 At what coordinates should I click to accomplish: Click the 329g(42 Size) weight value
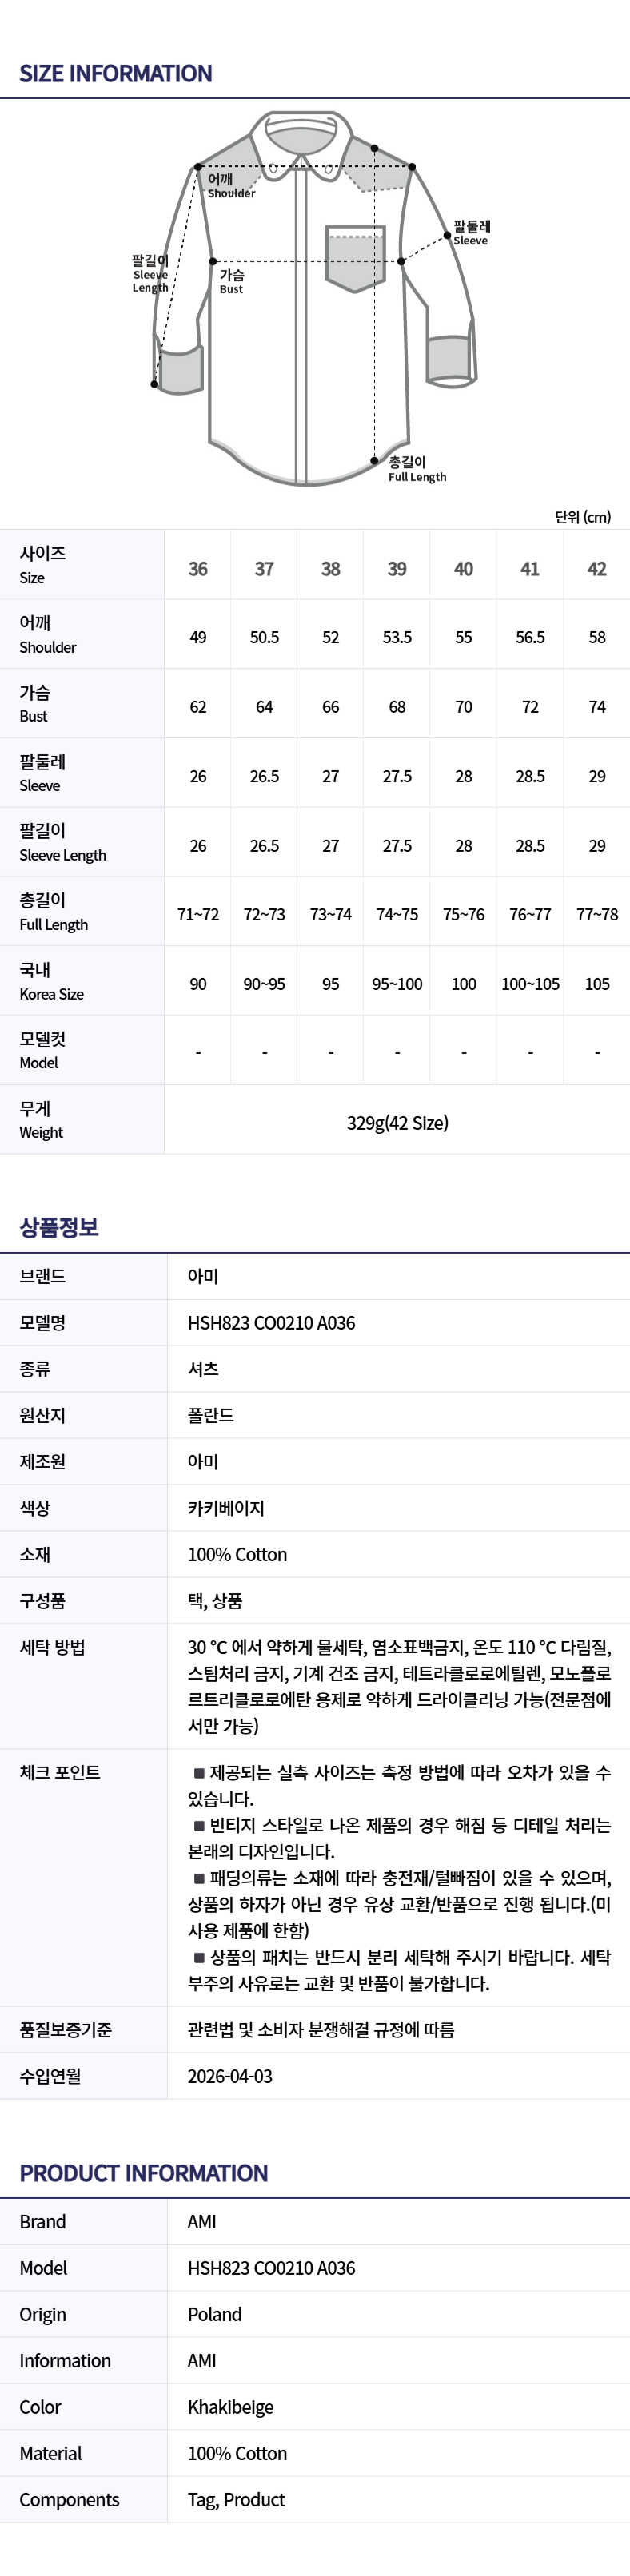(397, 1123)
